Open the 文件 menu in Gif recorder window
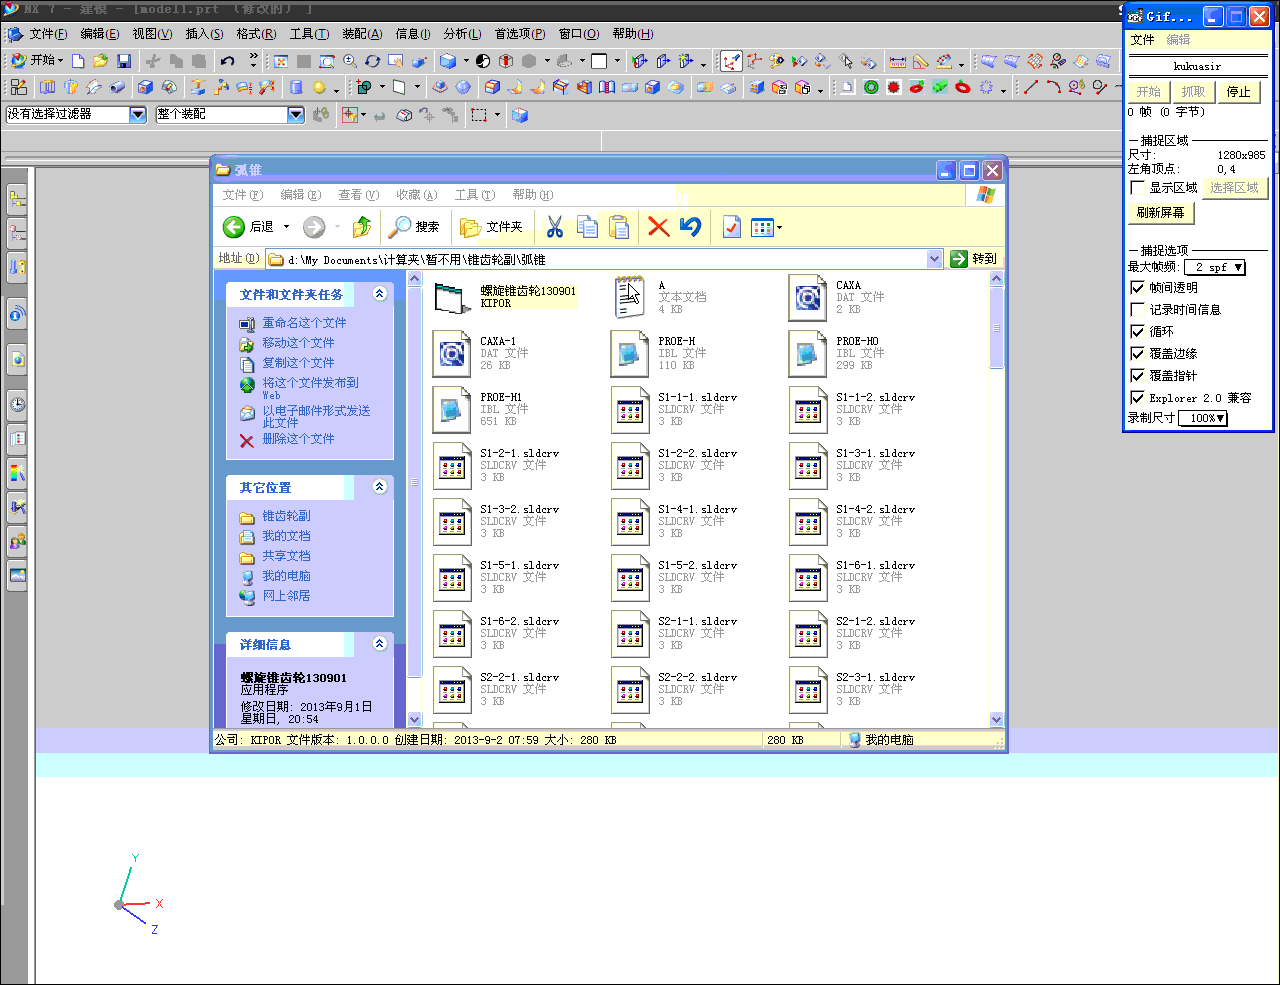 [1142, 40]
